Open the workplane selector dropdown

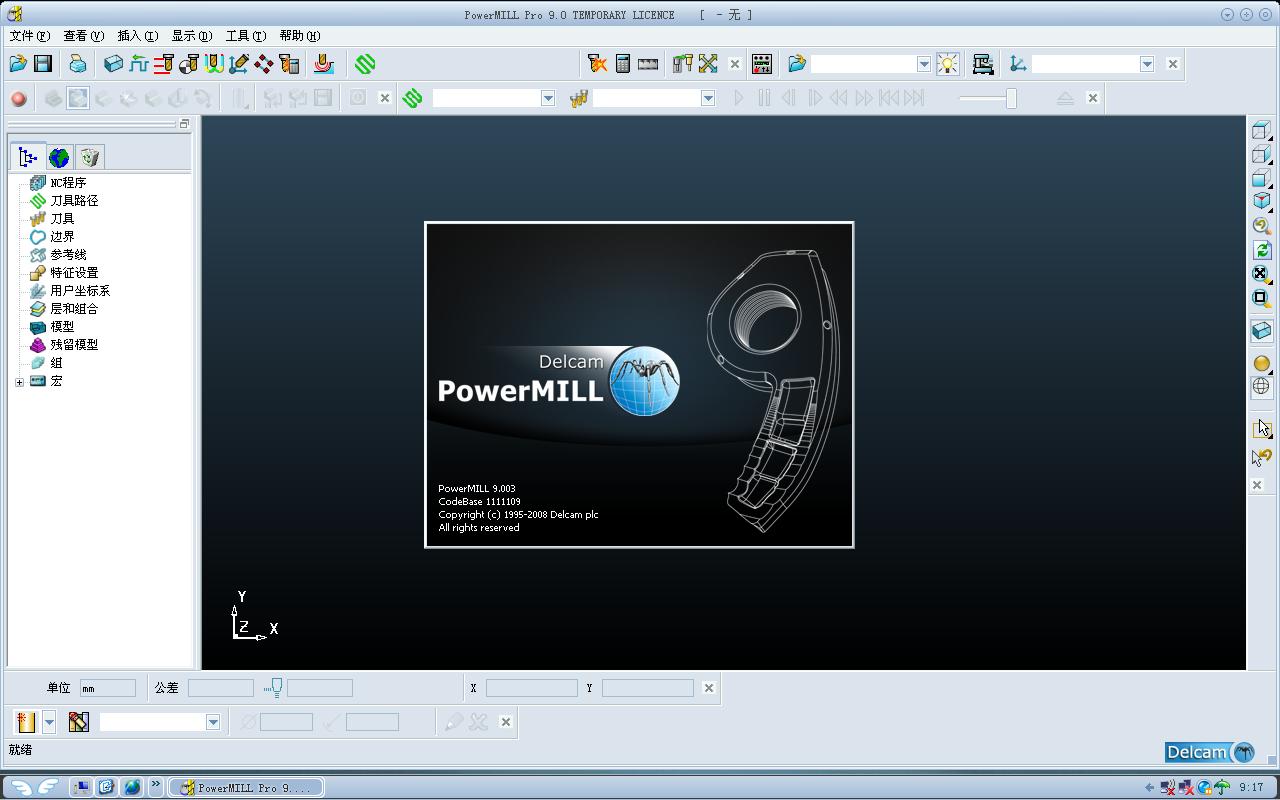pos(1147,64)
